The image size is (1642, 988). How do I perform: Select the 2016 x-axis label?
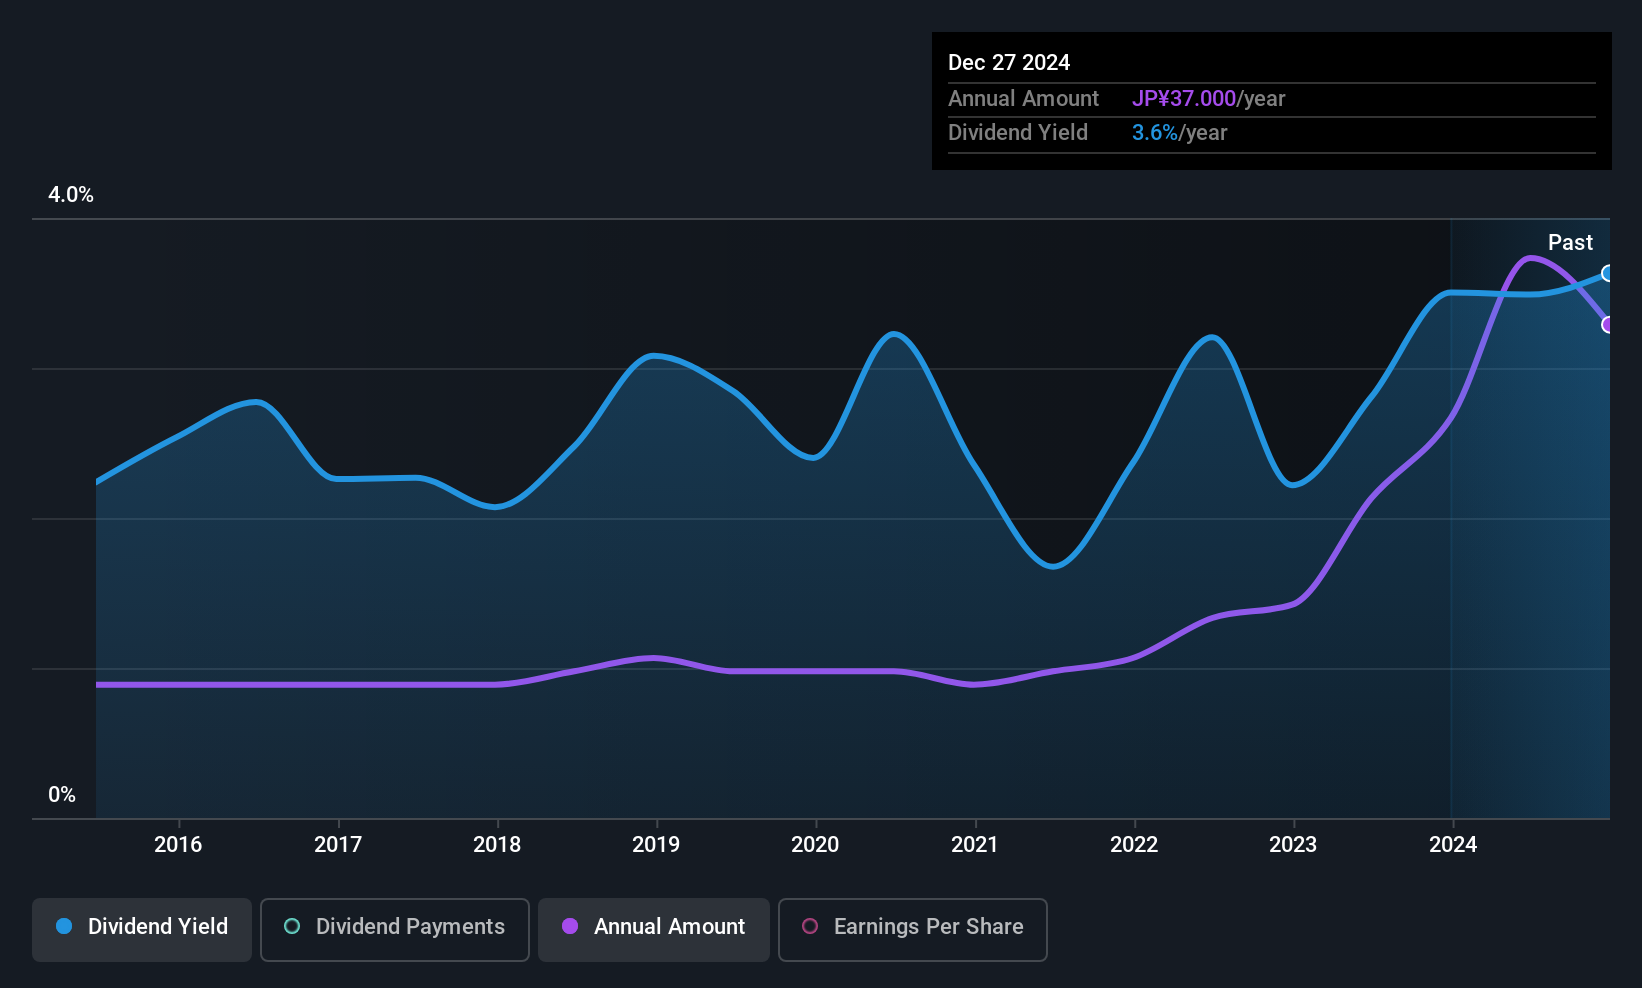[178, 845]
